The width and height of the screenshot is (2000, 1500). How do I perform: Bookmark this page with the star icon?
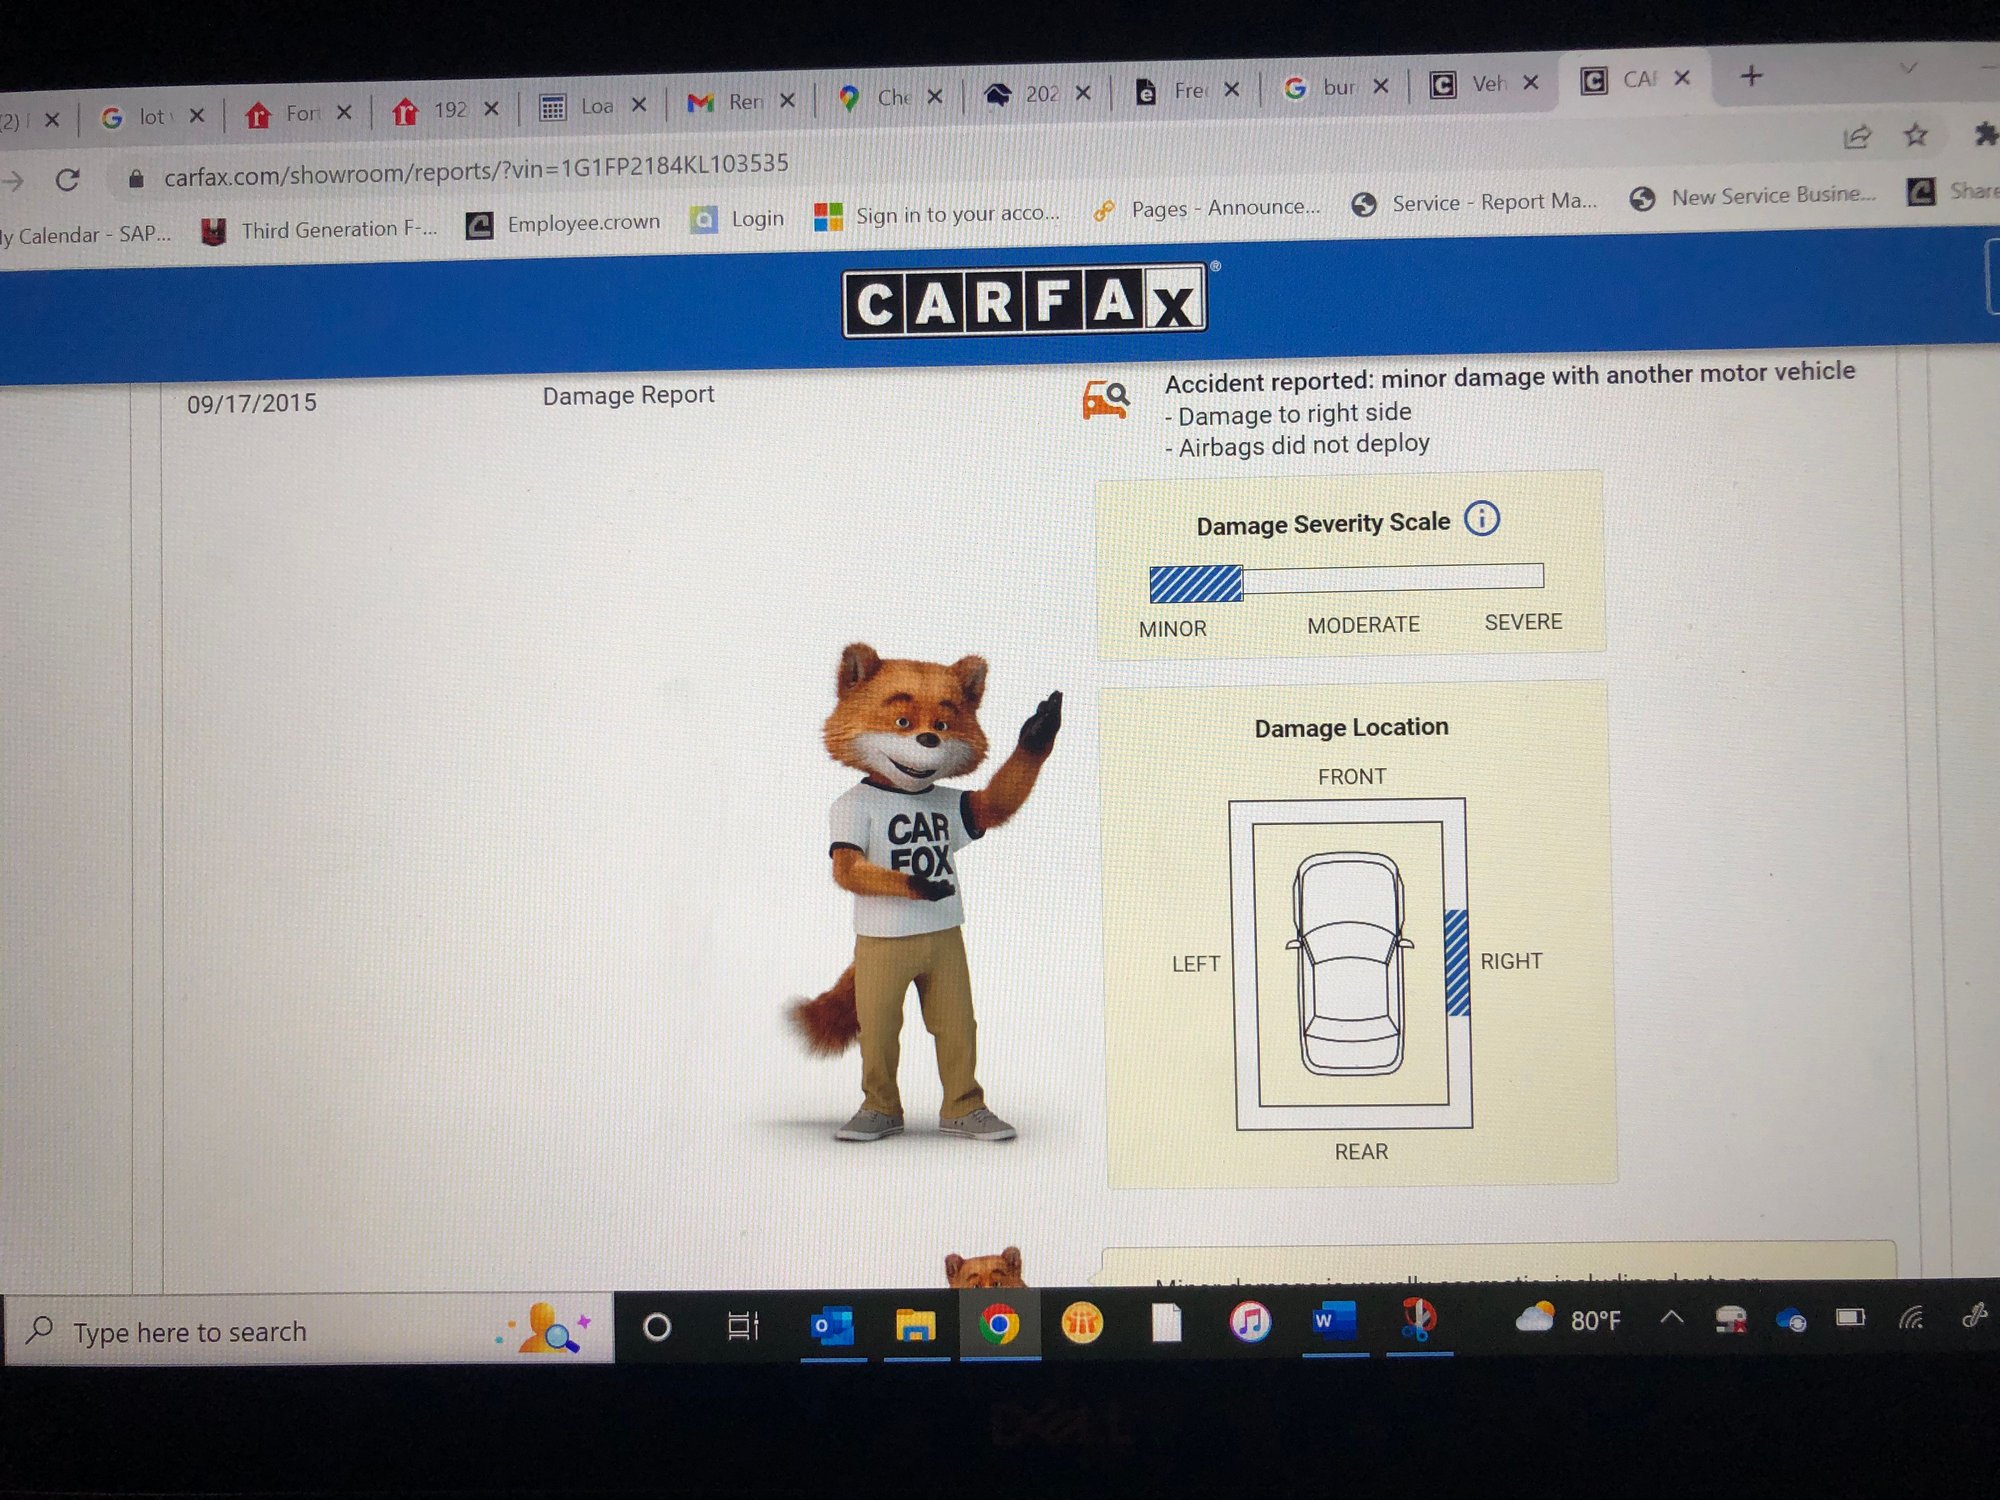pyautogui.click(x=1915, y=135)
